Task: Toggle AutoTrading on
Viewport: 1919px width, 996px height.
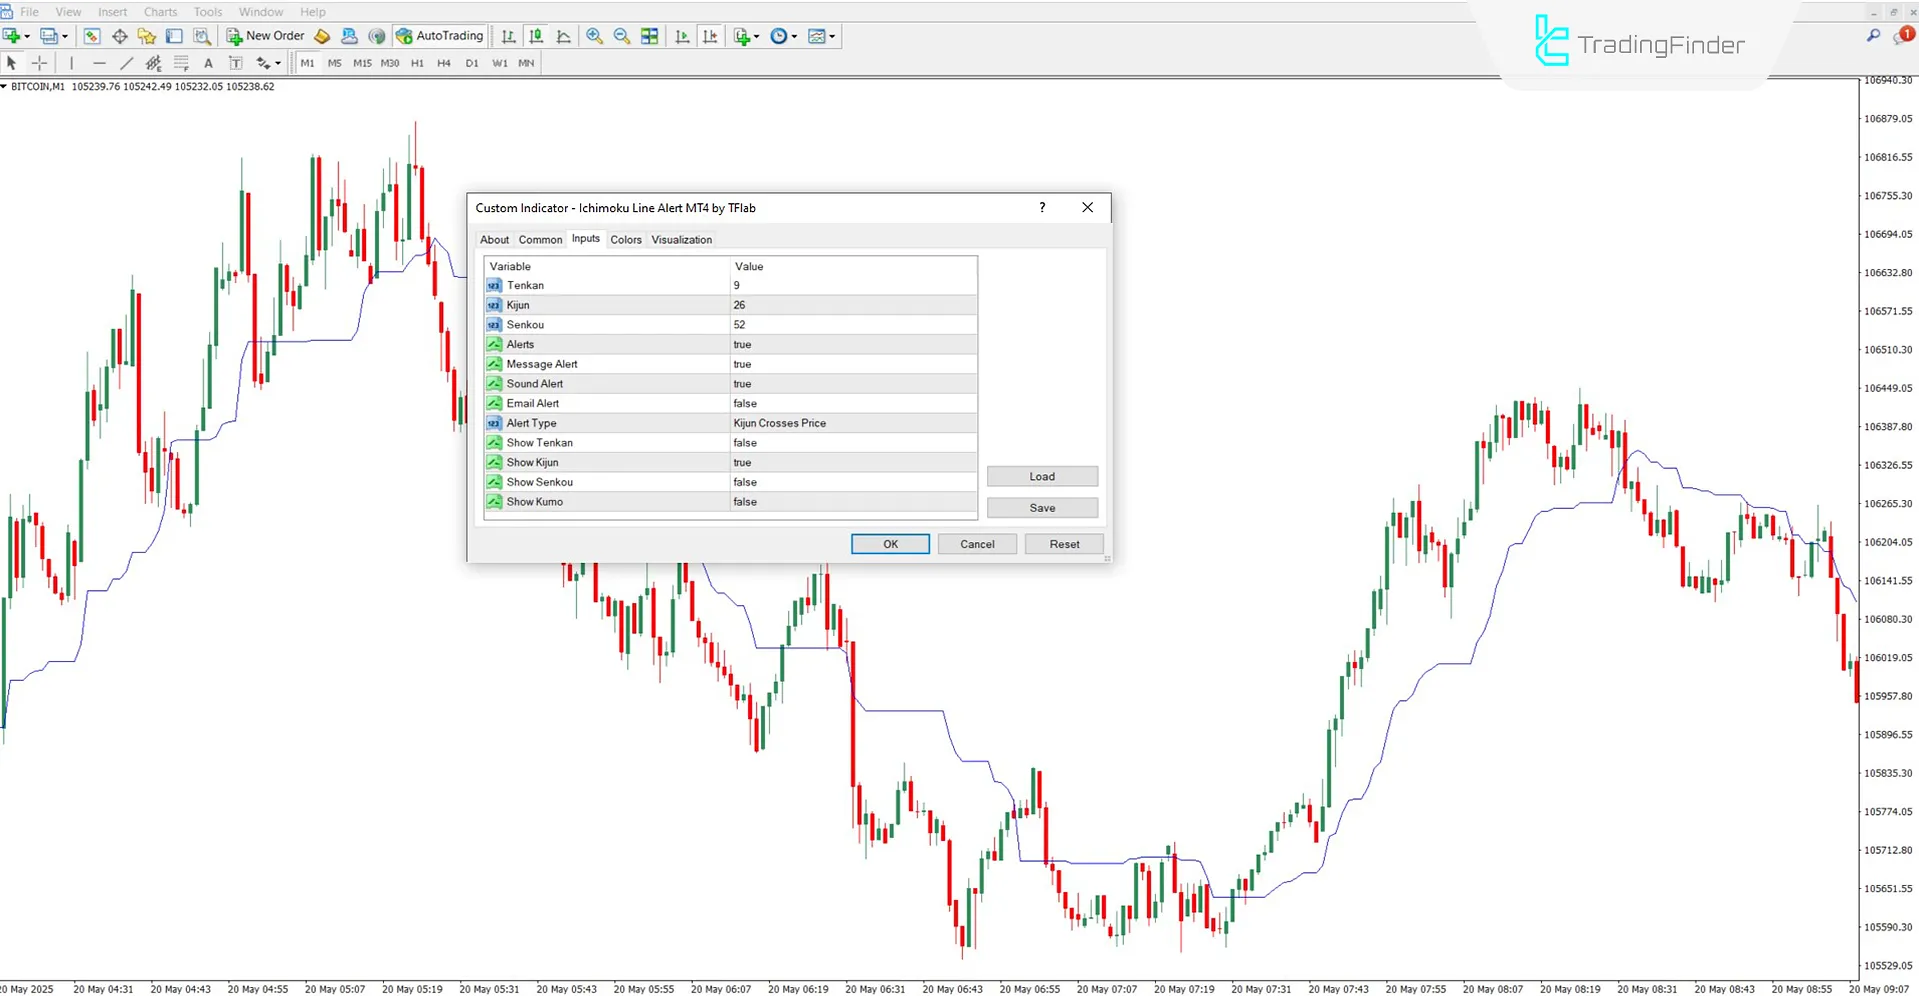Action: tap(438, 35)
